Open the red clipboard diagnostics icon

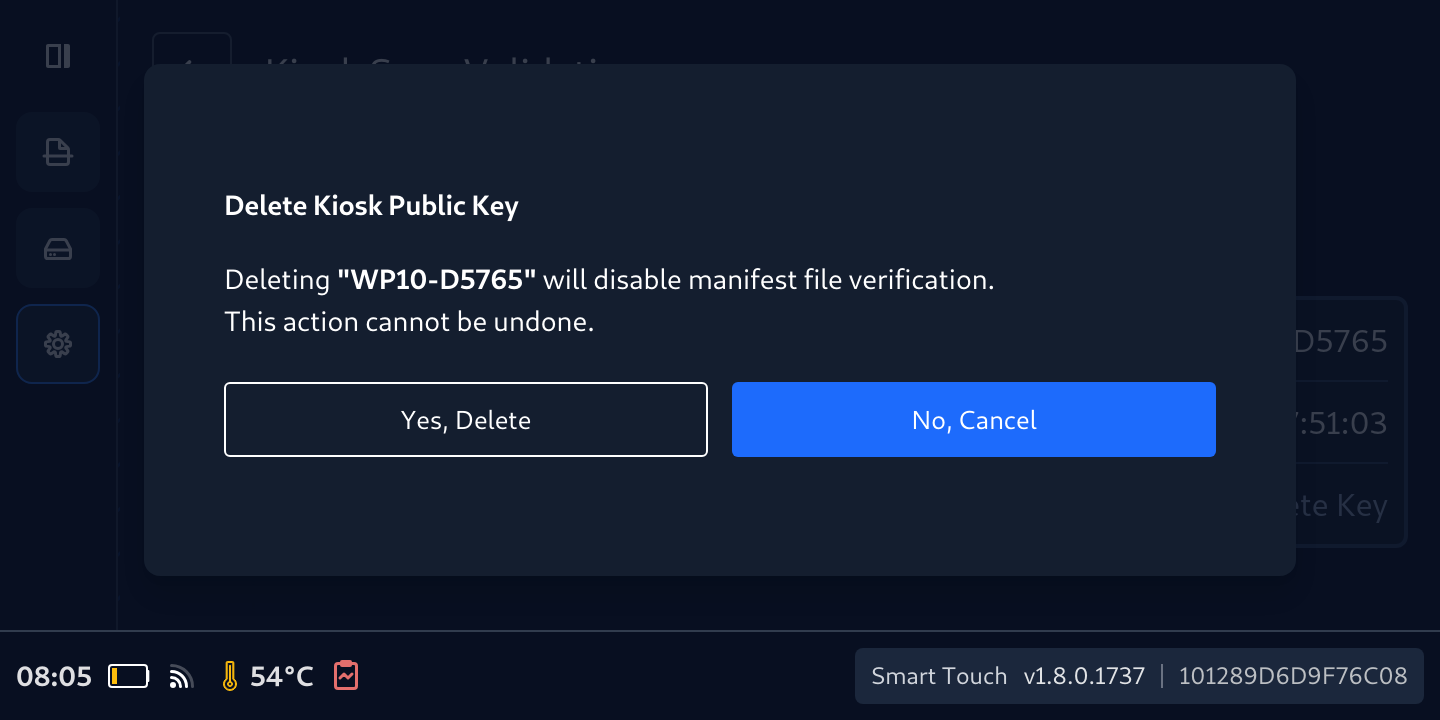(346, 676)
